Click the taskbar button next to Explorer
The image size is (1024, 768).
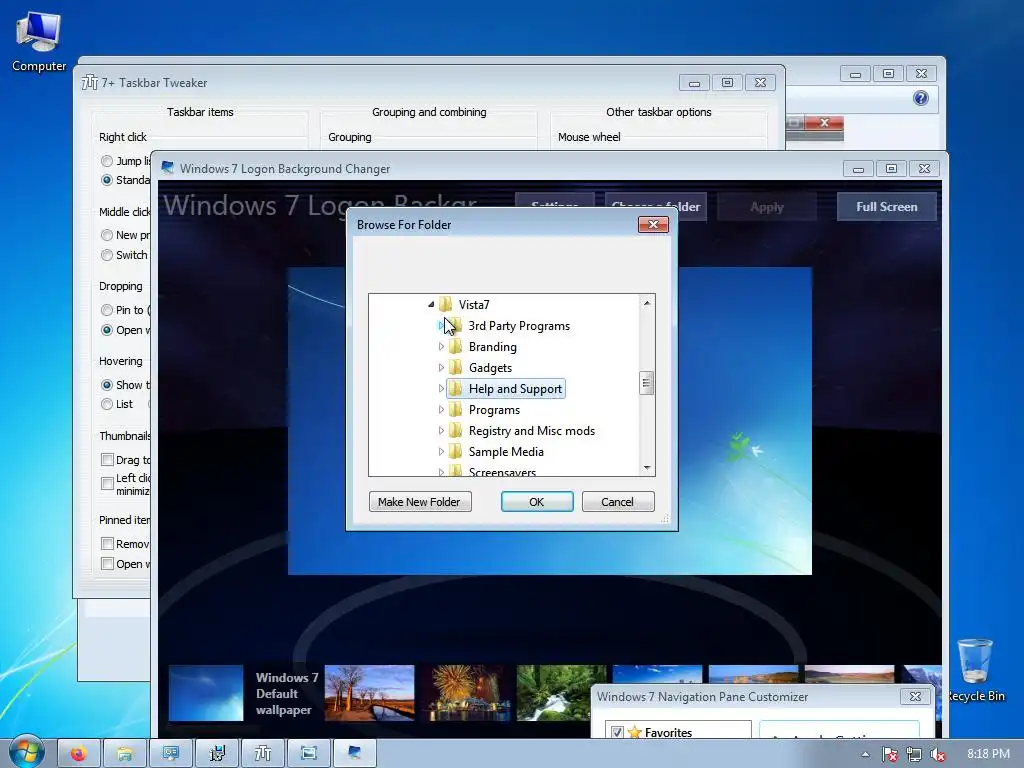coord(170,754)
